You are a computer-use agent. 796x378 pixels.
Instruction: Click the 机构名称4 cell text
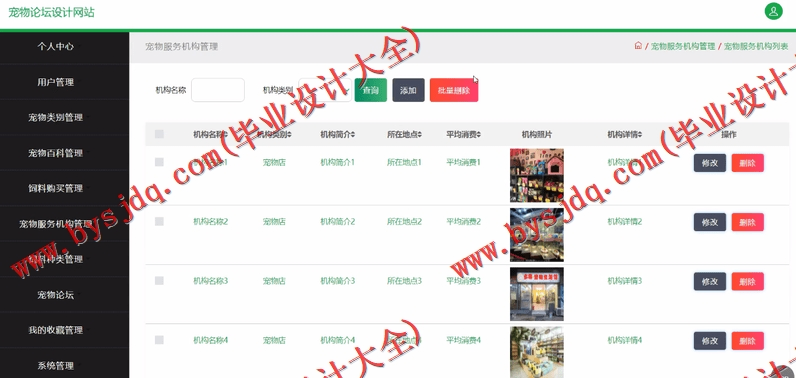[211, 340]
